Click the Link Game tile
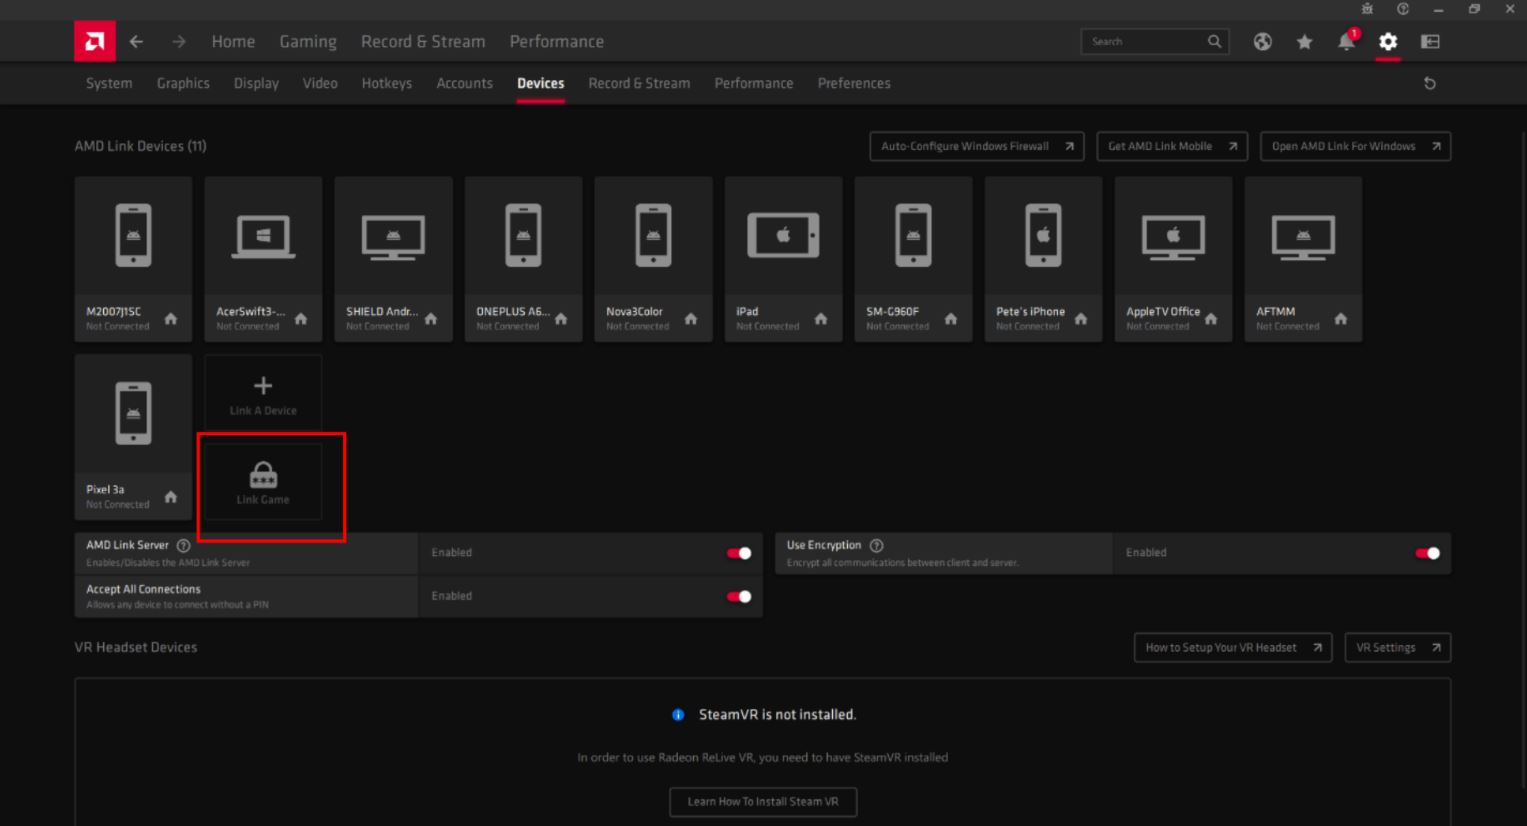This screenshot has height=826, width=1527. click(263, 483)
